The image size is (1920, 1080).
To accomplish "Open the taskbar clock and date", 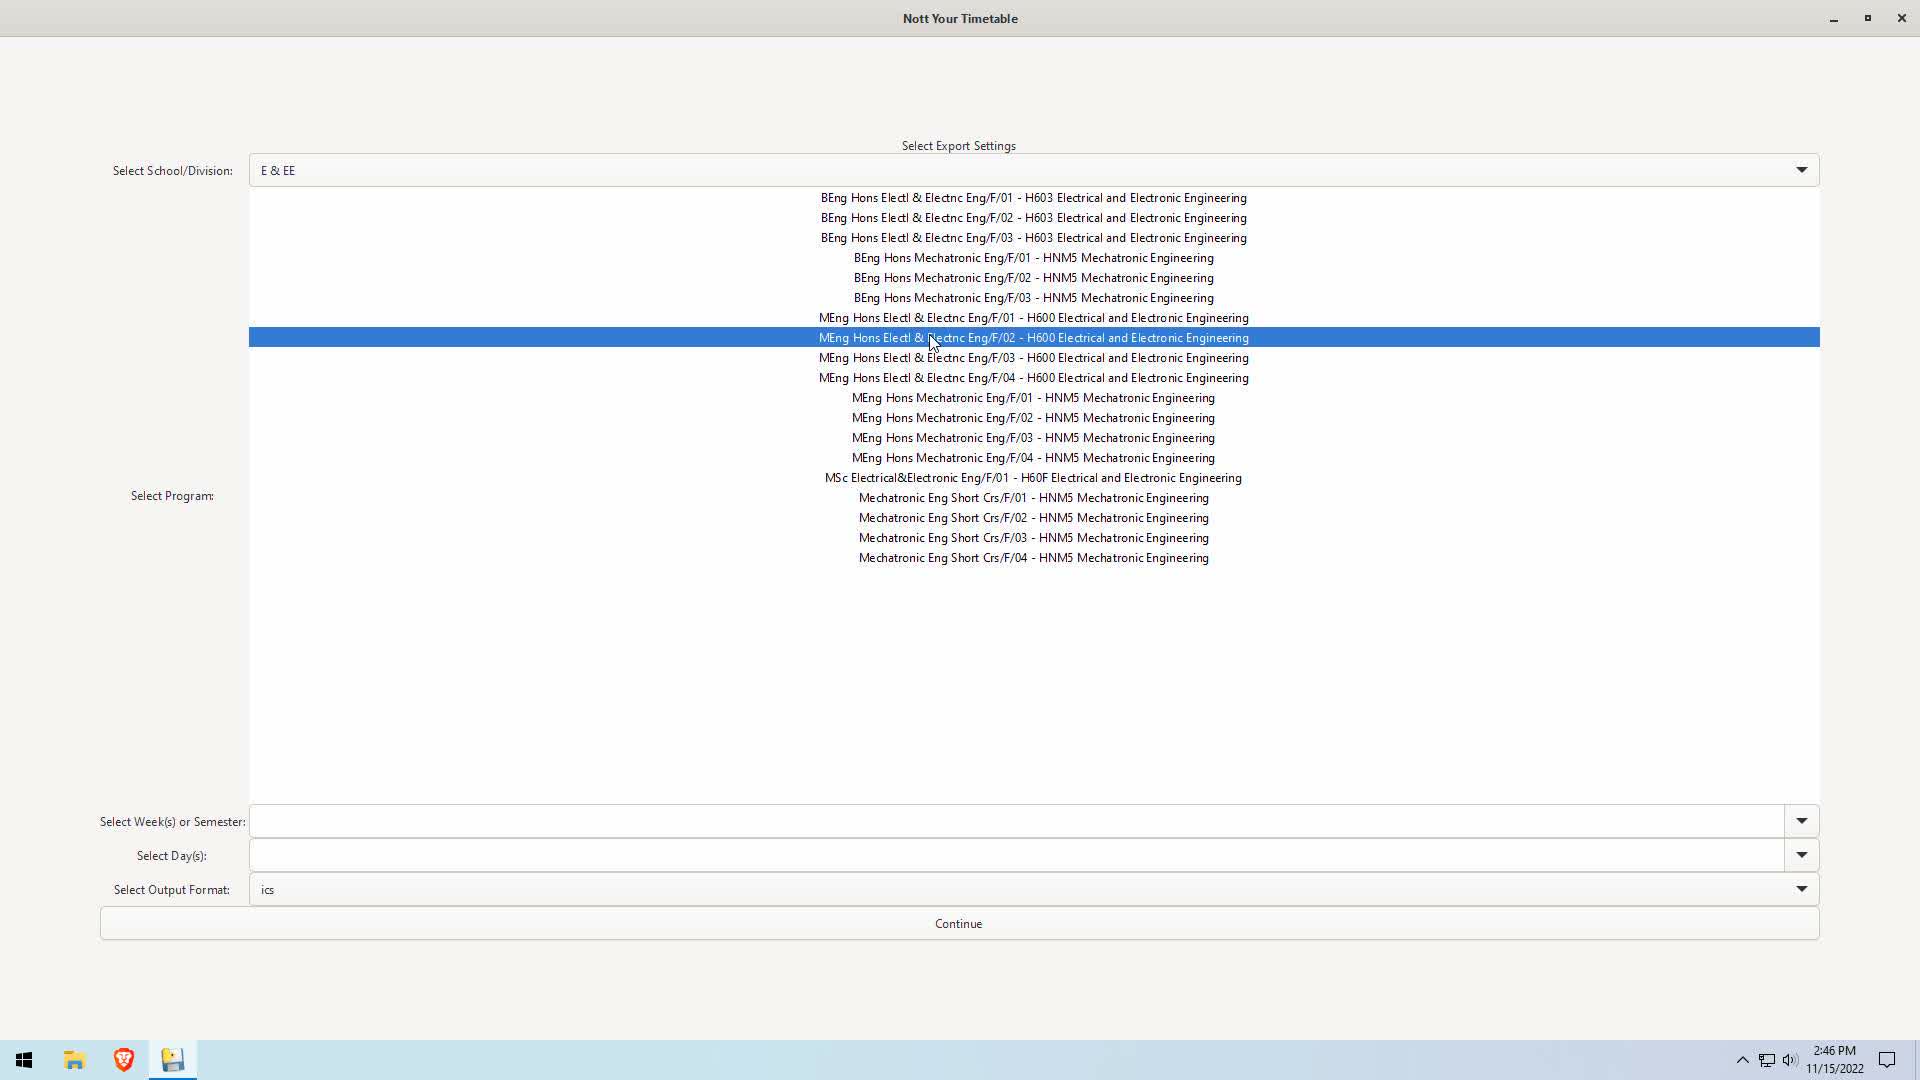I will [x=1834, y=1060].
